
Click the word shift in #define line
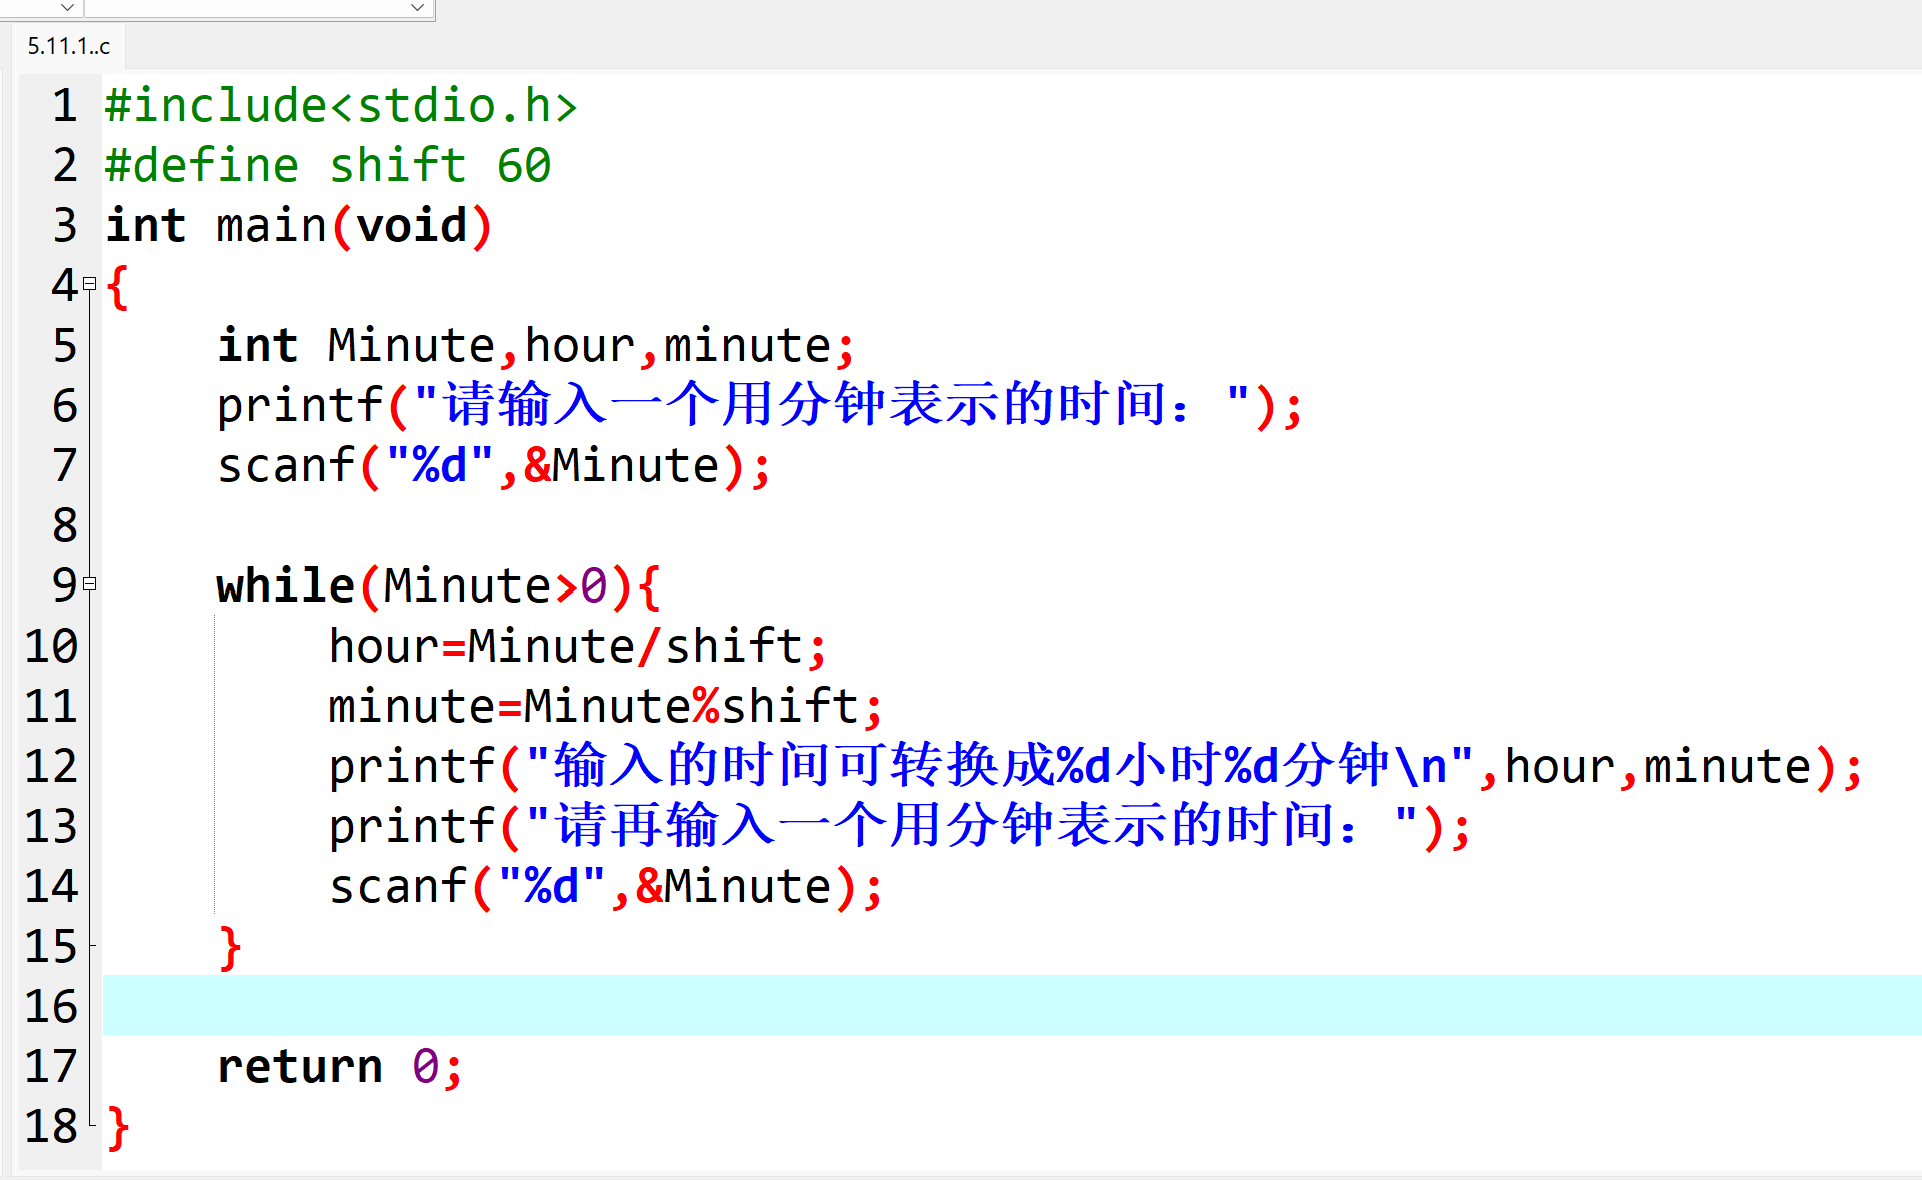click(397, 166)
